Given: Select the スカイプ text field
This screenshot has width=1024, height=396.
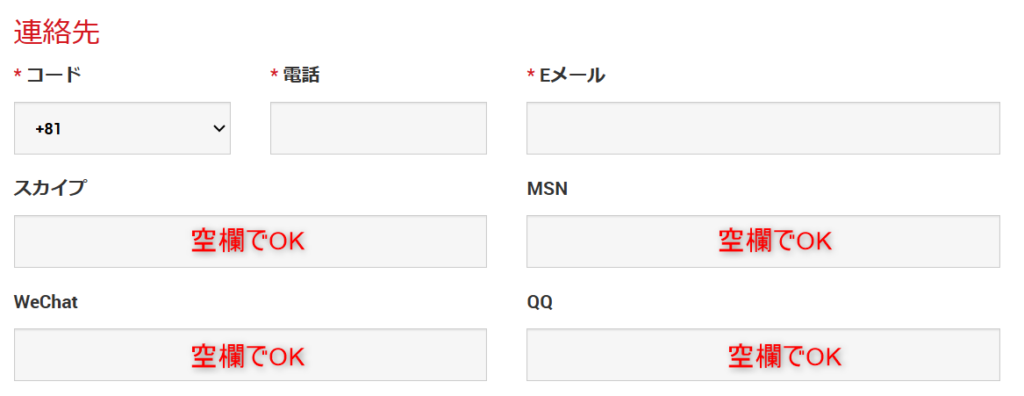Looking at the screenshot, I should point(250,241).
